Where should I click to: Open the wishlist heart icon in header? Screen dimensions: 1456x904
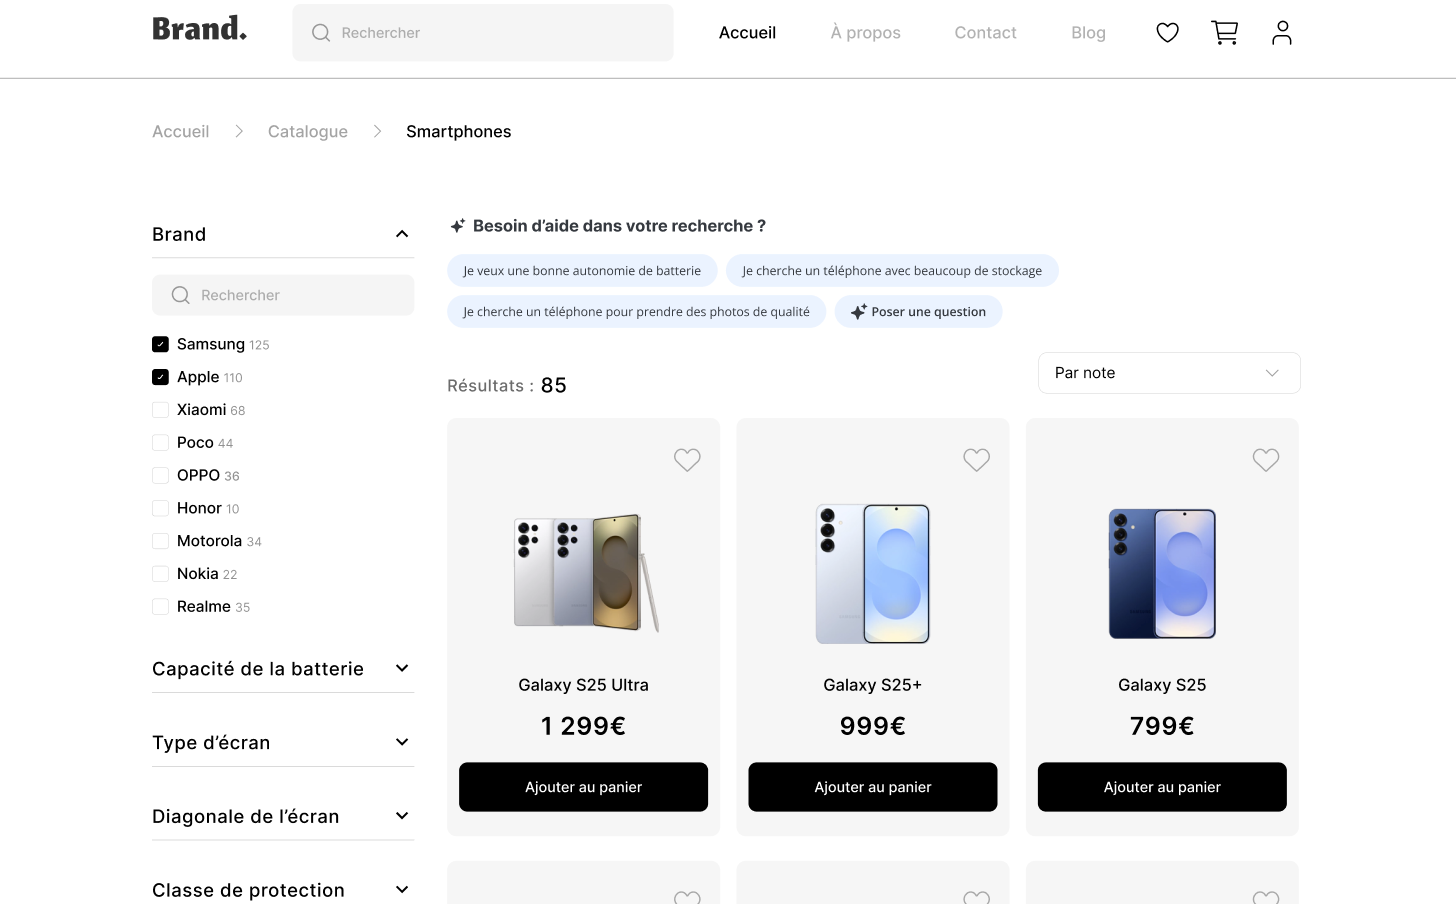1167,33
